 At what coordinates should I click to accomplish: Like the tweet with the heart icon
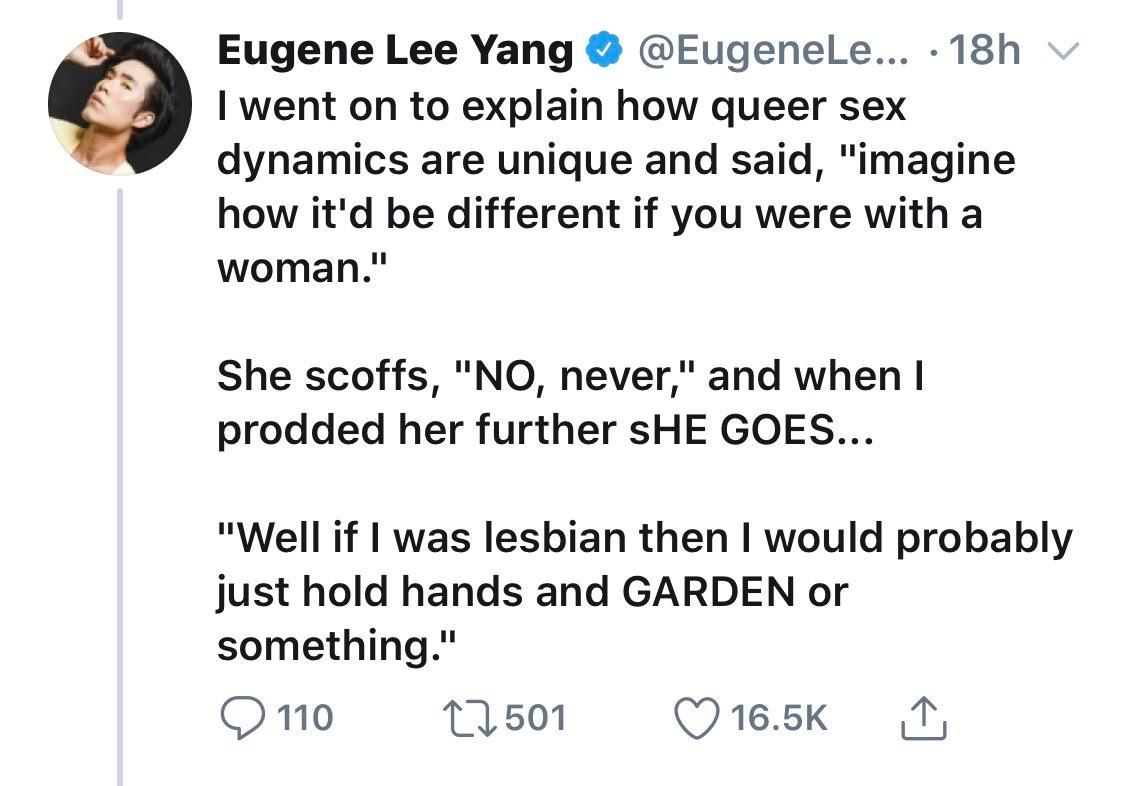coord(698,718)
